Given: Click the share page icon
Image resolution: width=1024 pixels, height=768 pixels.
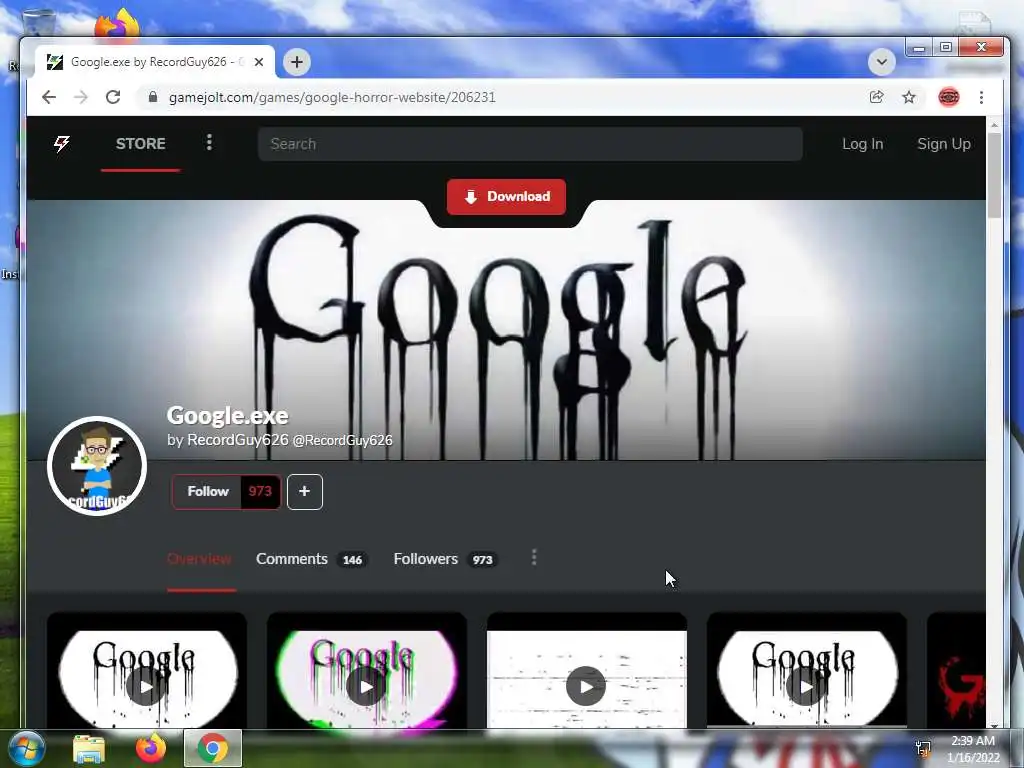Looking at the screenshot, I should tap(876, 97).
